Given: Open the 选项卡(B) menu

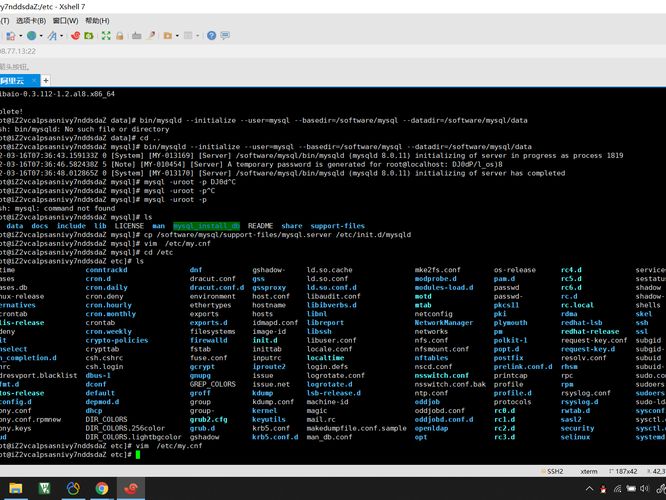Looking at the screenshot, I should coord(31,21).
